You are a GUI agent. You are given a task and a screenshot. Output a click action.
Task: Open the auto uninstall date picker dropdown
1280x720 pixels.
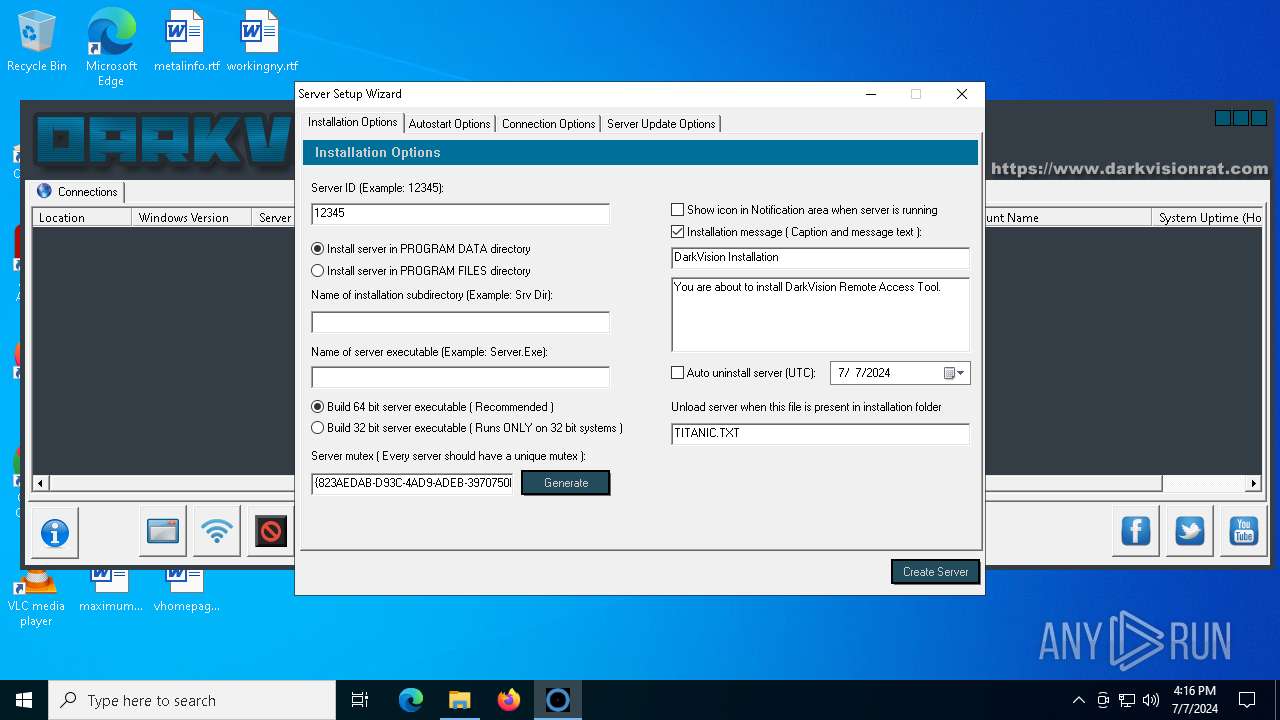click(x=956, y=373)
